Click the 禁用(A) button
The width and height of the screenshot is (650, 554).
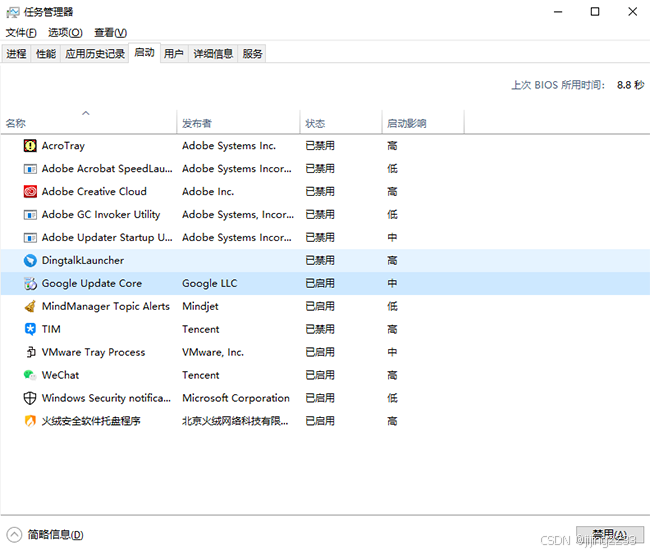click(x=610, y=535)
